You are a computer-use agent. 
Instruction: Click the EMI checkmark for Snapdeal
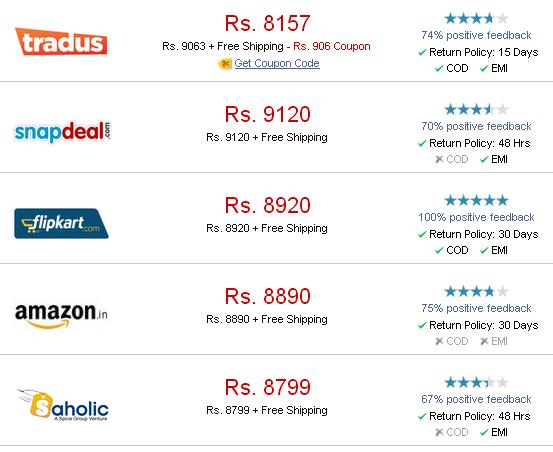[x=484, y=159]
